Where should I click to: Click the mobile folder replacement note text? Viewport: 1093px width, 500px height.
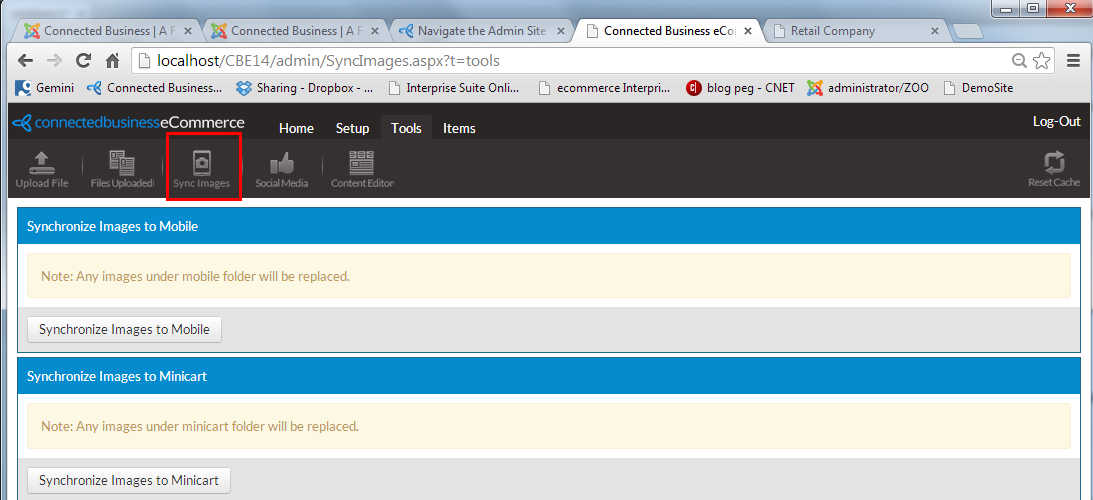195,276
